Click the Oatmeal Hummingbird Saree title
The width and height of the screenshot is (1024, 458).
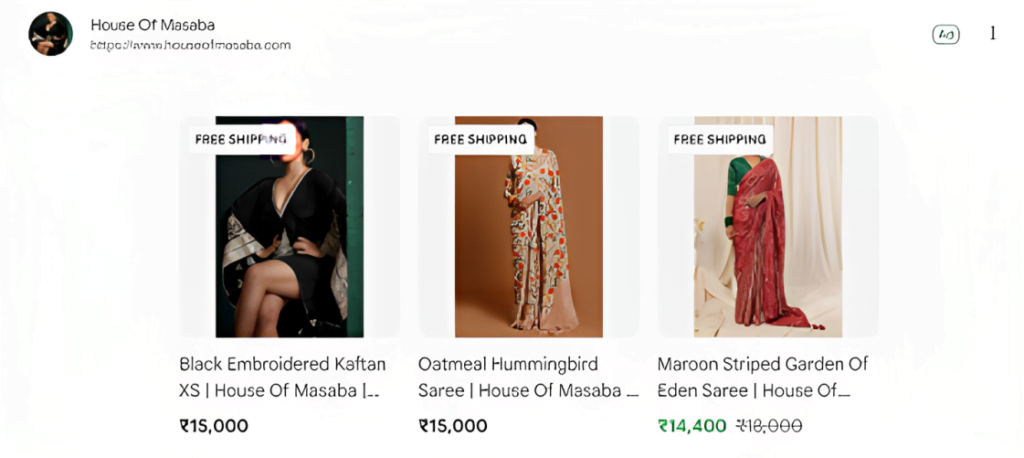click(528, 377)
